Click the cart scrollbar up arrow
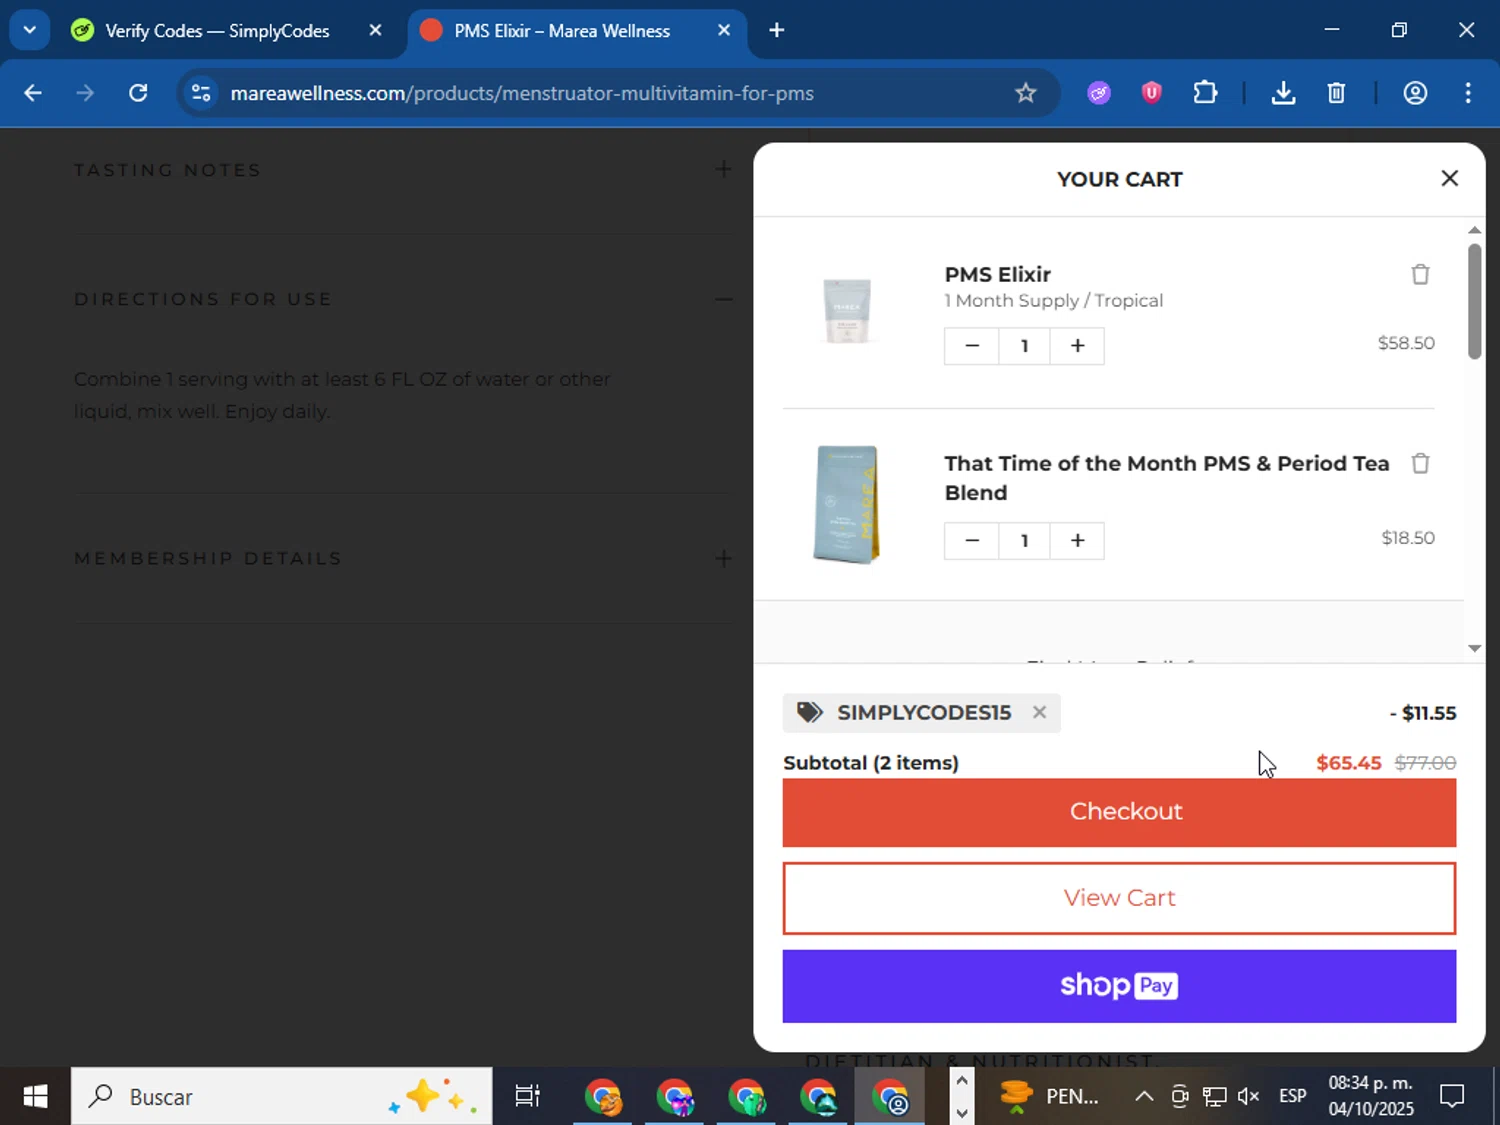 [x=1474, y=230]
